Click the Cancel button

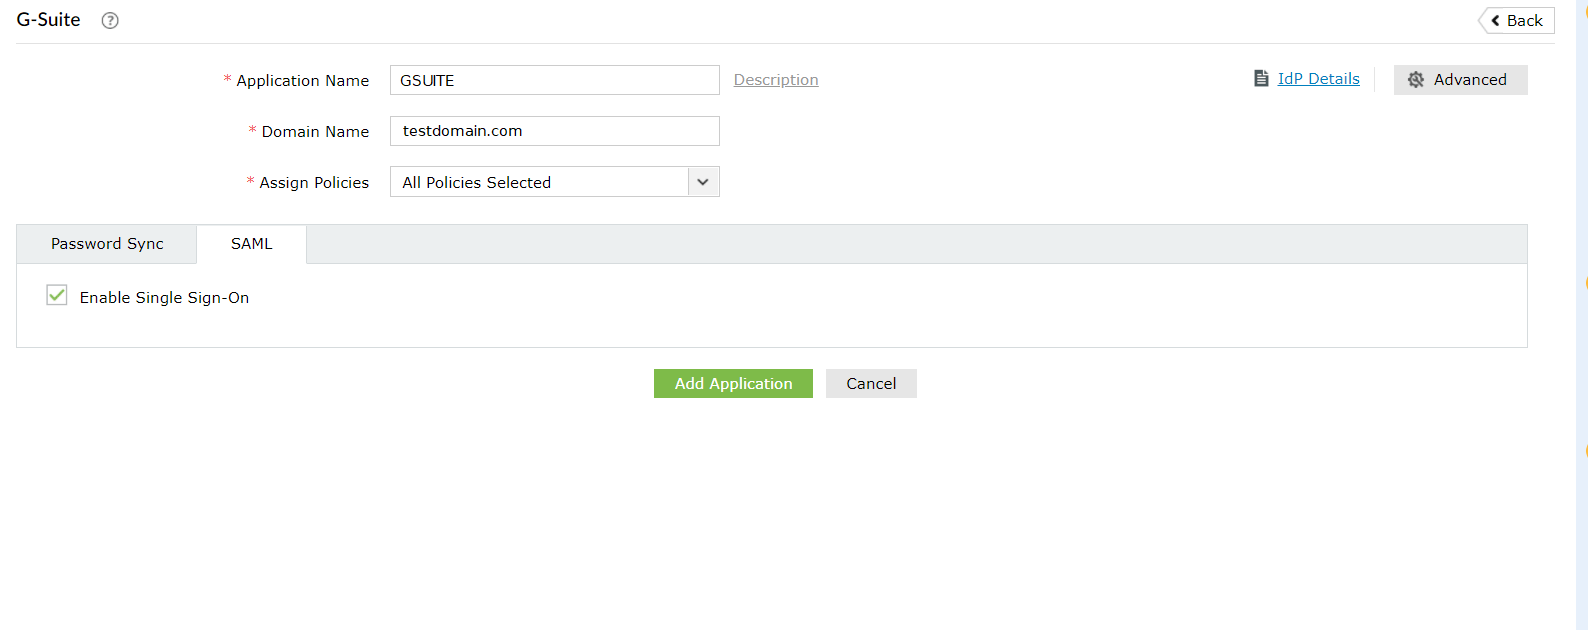[x=871, y=384]
